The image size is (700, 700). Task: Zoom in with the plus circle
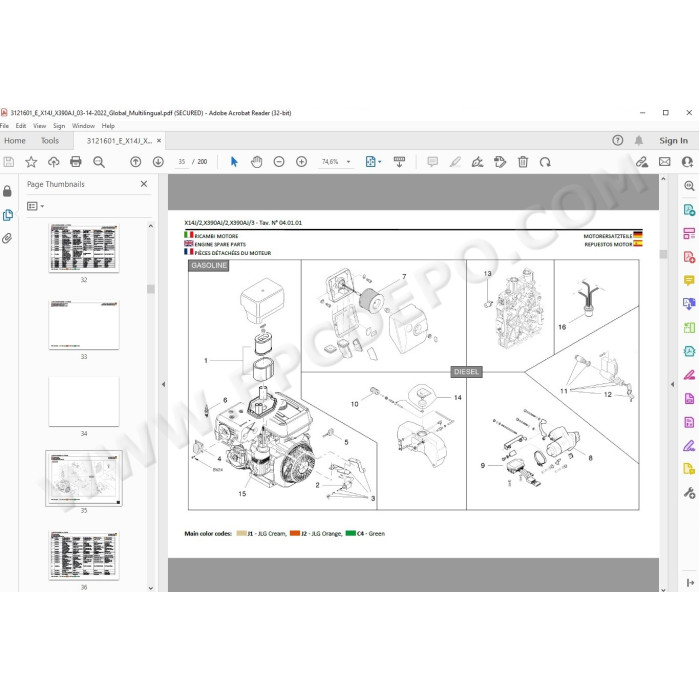pyautogui.click(x=301, y=162)
